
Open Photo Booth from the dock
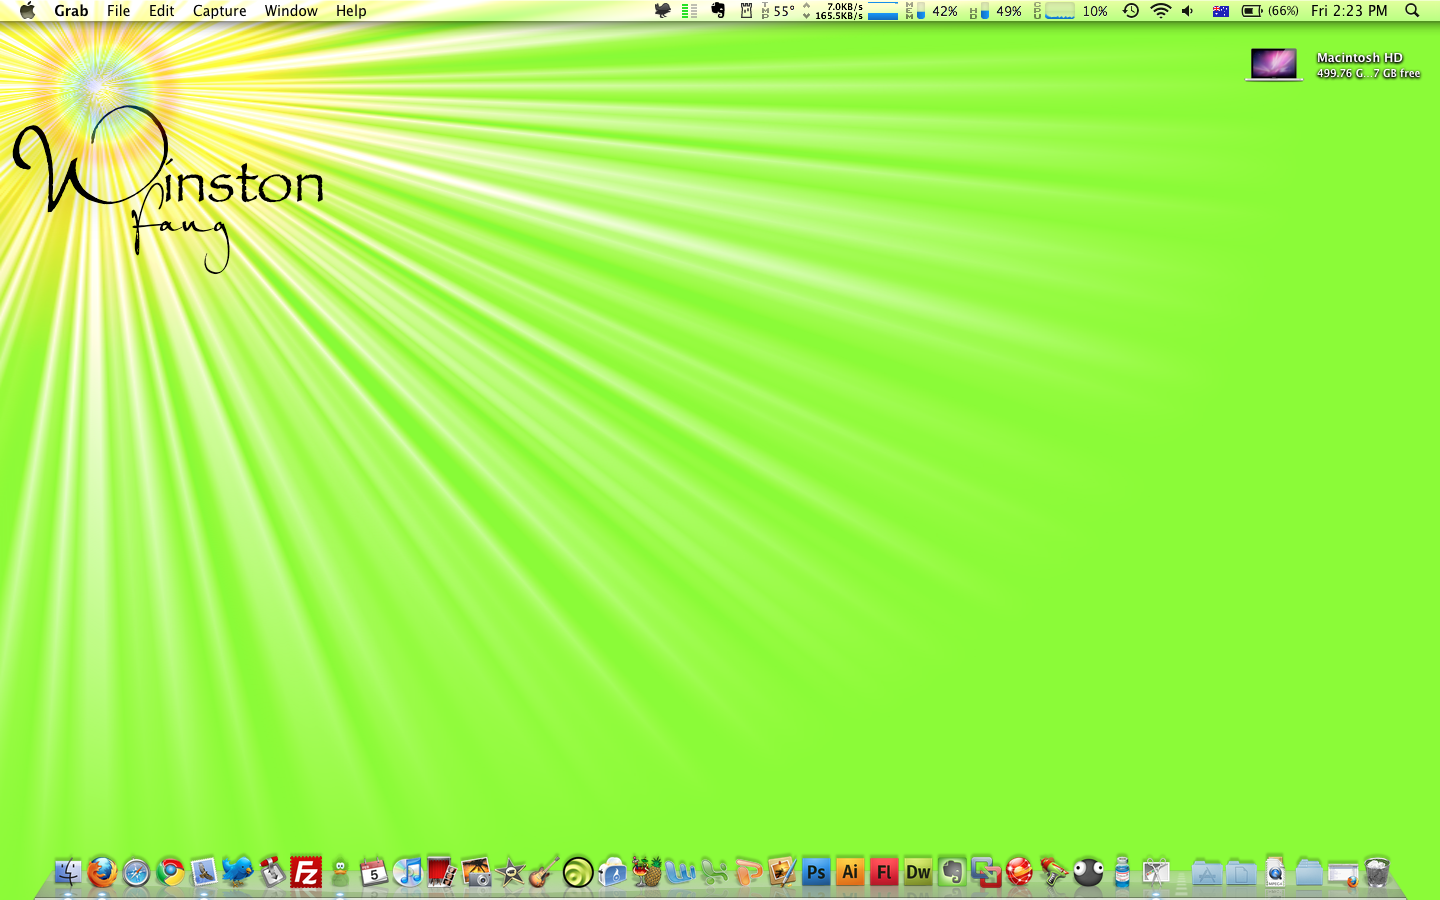442,872
